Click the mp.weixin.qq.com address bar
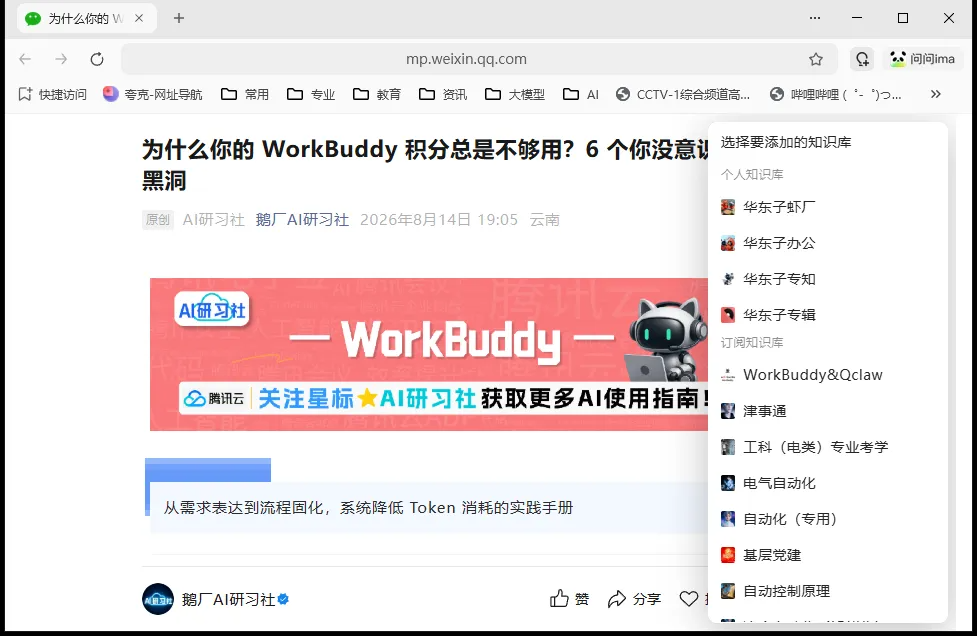Image resolution: width=977 pixels, height=636 pixels. 466,59
